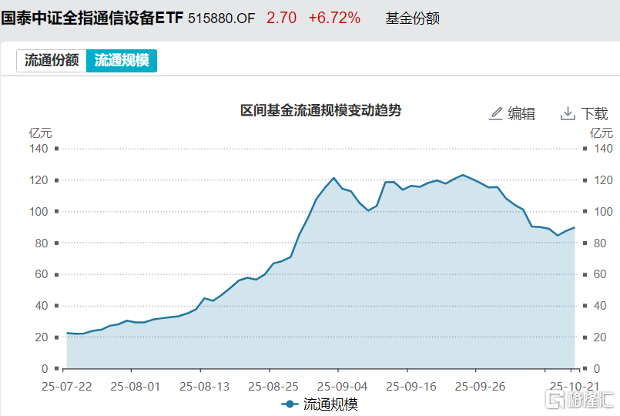Screen dimensions: 620x416
Task: Click the legend line marker icon
Action: tap(290, 404)
